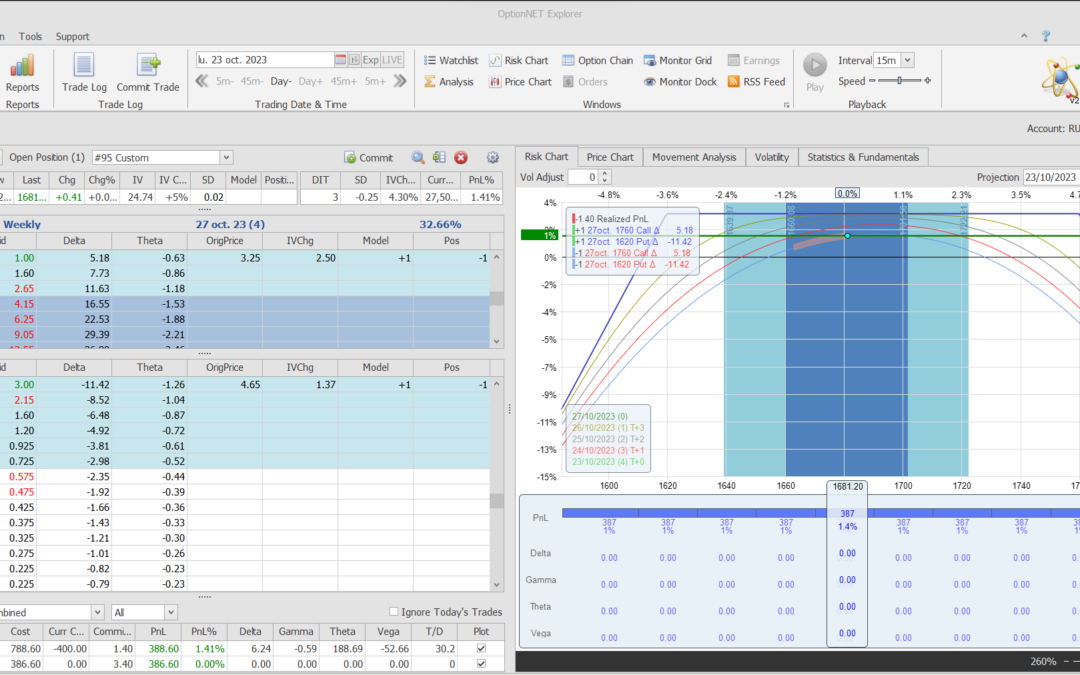Viewport: 1080px width, 675px height.
Task: Switch to the Movement Analysis tab
Action: pos(693,157)
